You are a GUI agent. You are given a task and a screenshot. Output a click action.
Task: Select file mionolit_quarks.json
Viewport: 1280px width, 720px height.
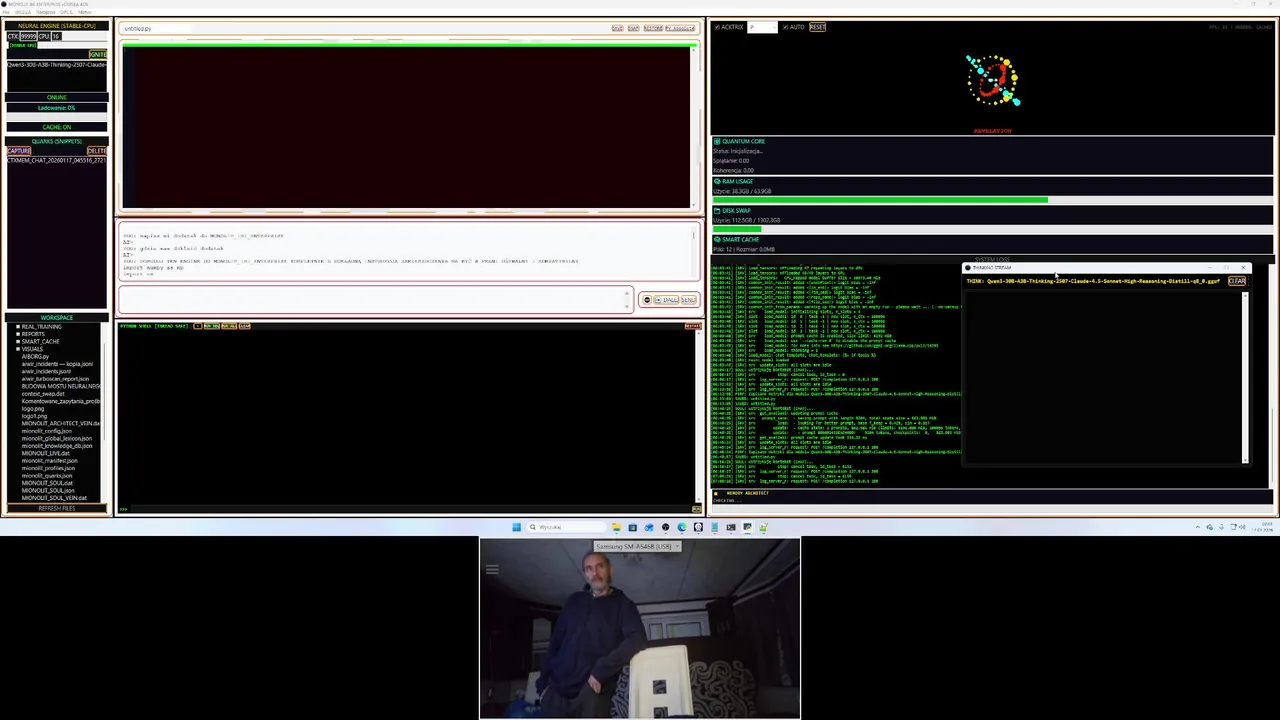click(x=47, y=476)
